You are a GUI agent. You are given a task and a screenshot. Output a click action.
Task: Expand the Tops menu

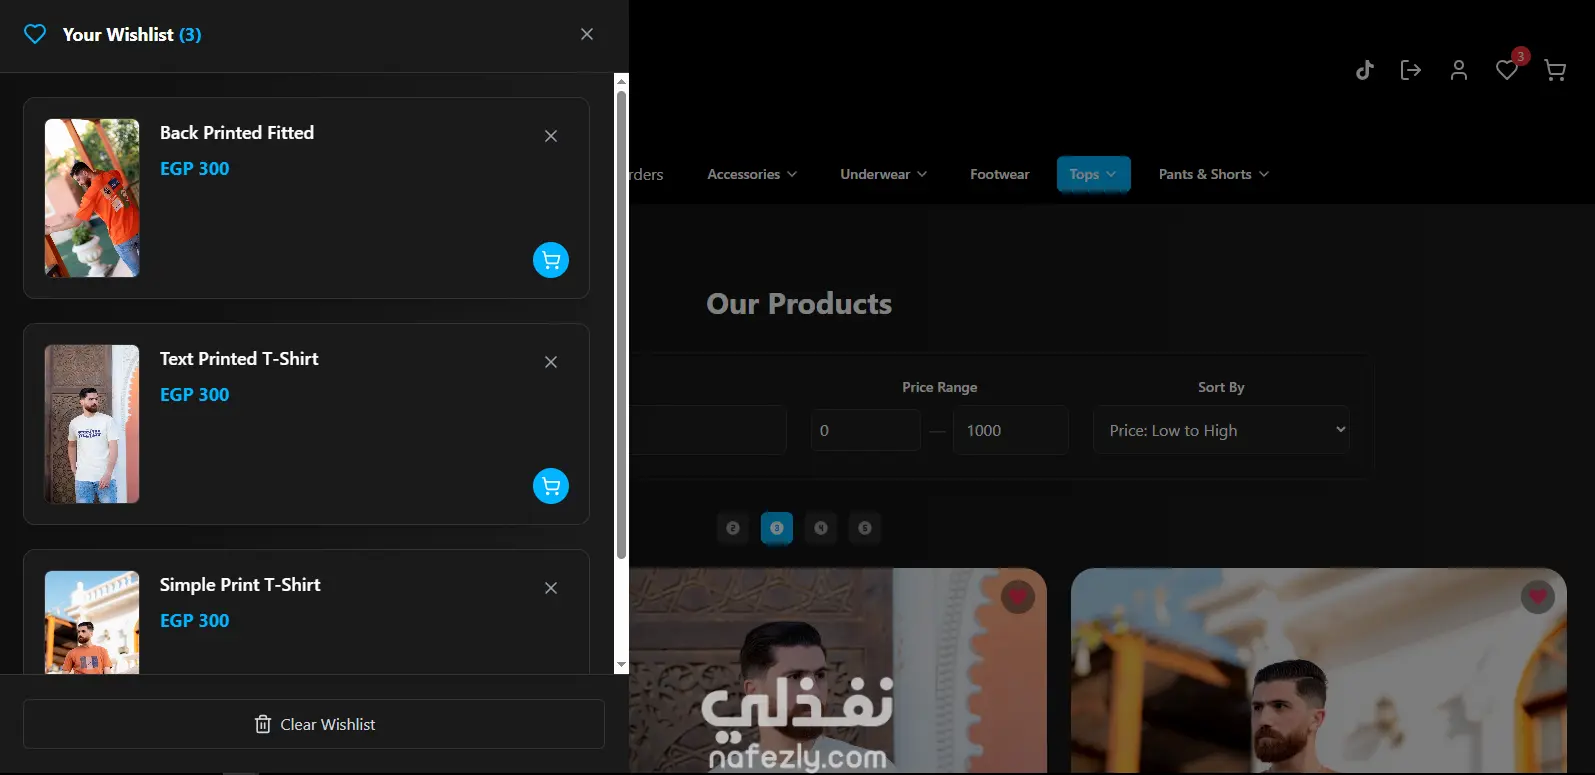coord(1093,174)
